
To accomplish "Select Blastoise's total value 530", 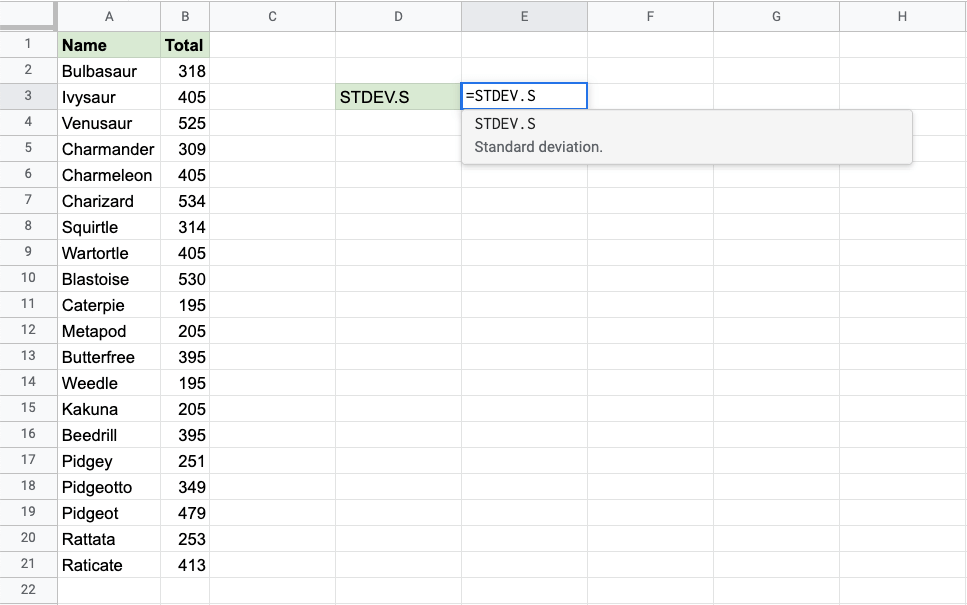I will point(185,279).
